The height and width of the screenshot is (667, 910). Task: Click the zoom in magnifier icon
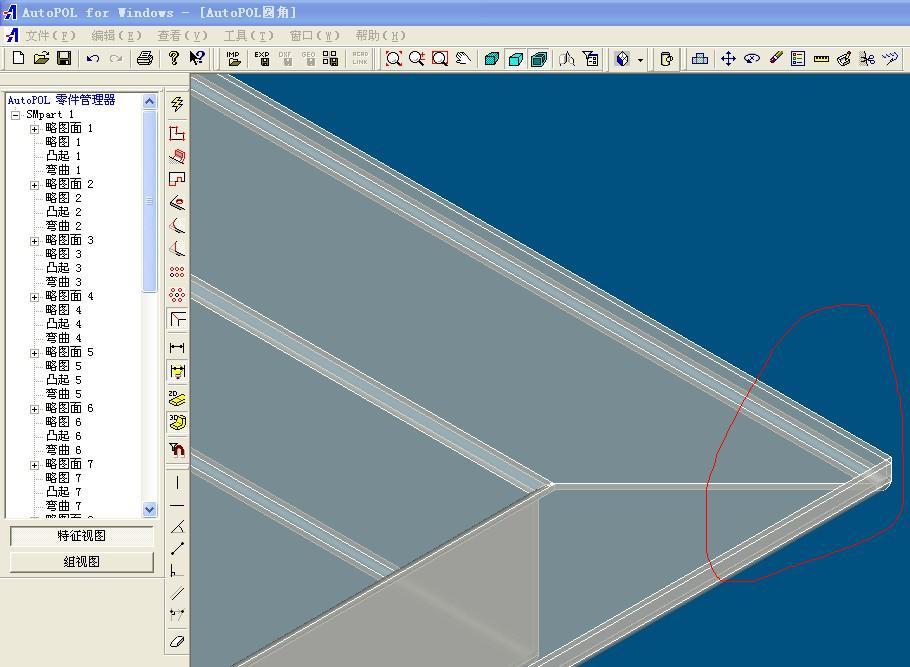click(417, 58)
